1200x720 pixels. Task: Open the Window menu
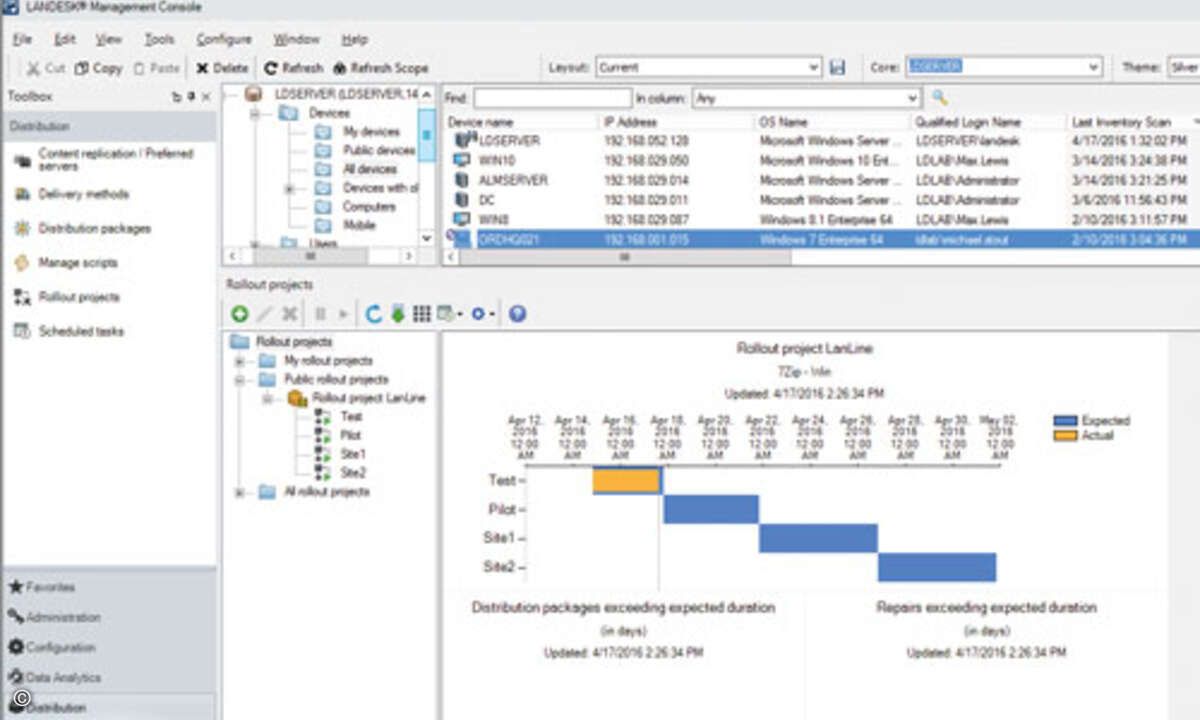(x=297, y=39)
